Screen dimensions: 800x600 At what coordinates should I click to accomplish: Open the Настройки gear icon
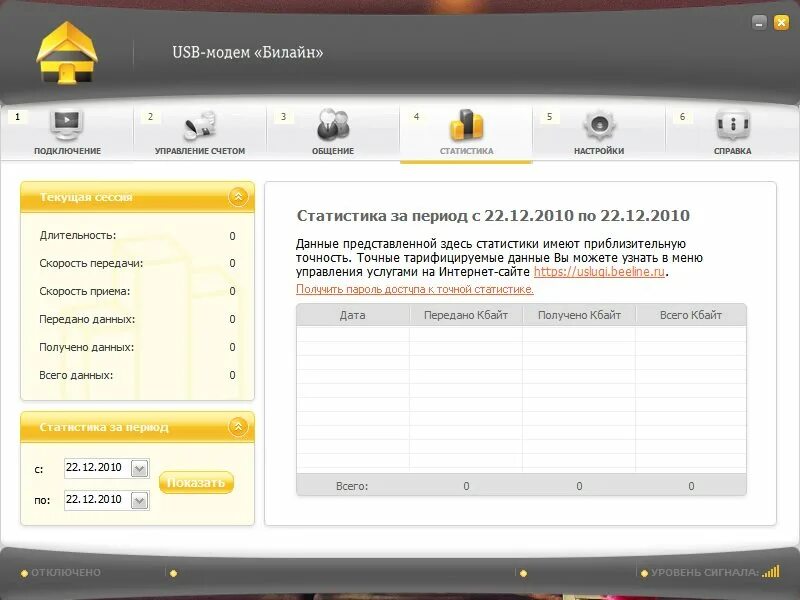(x=598, y=123)
